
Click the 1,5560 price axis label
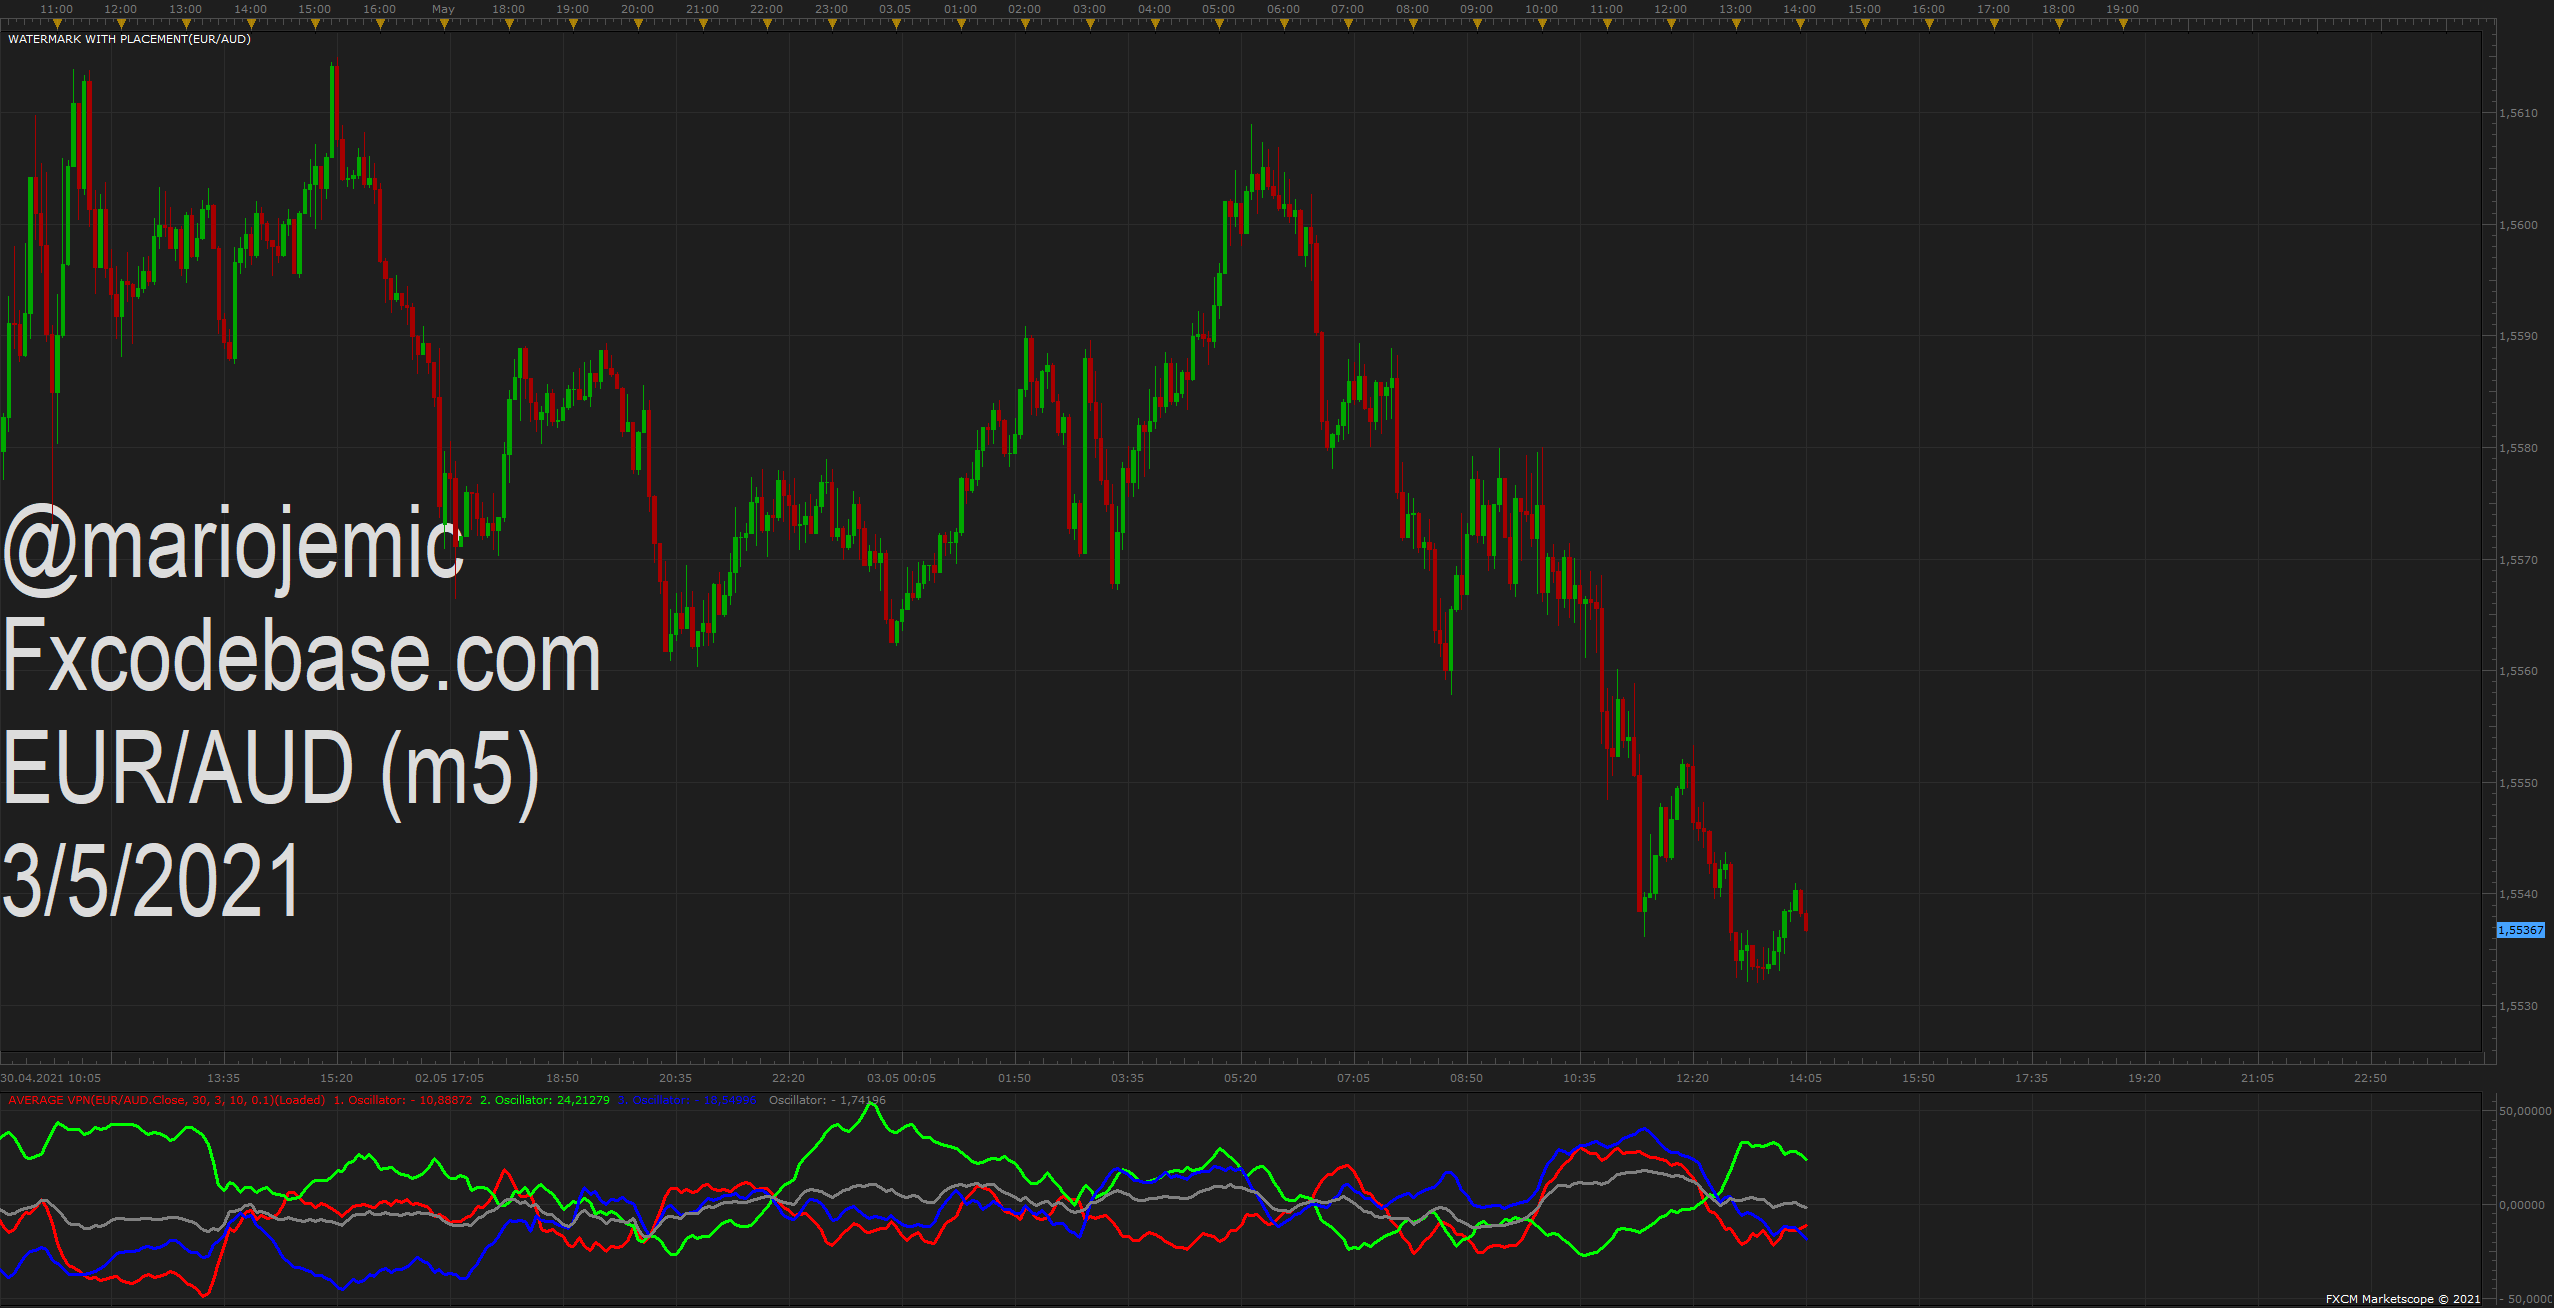[2518, 671]
